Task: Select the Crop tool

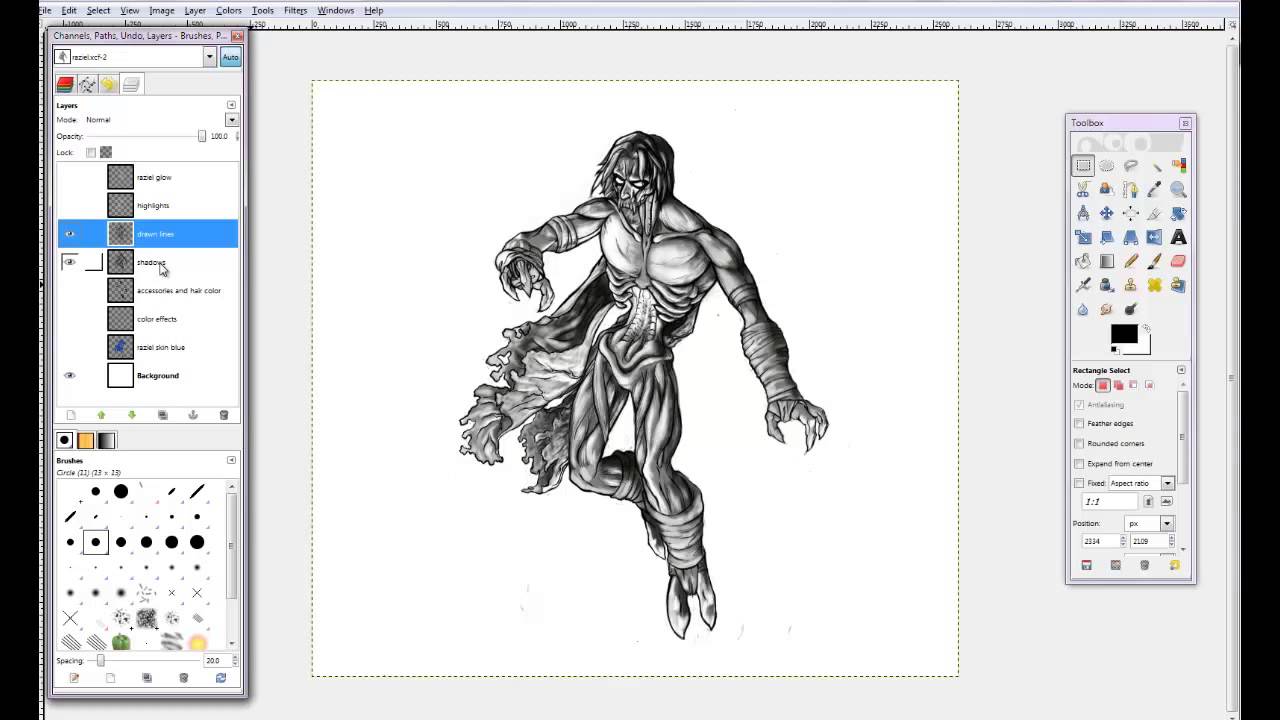Action: [1155, 213]
